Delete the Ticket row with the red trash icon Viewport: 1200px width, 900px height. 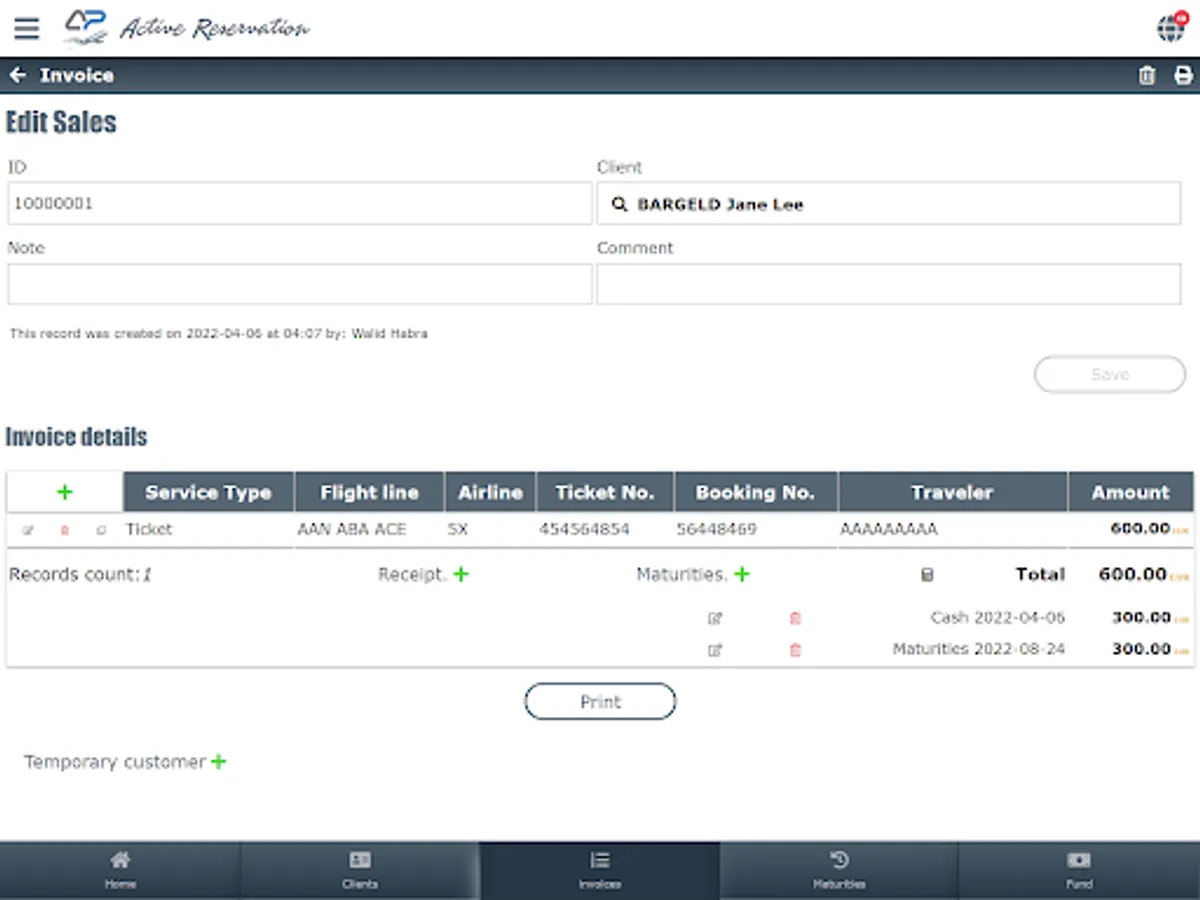tap(65, 529)
